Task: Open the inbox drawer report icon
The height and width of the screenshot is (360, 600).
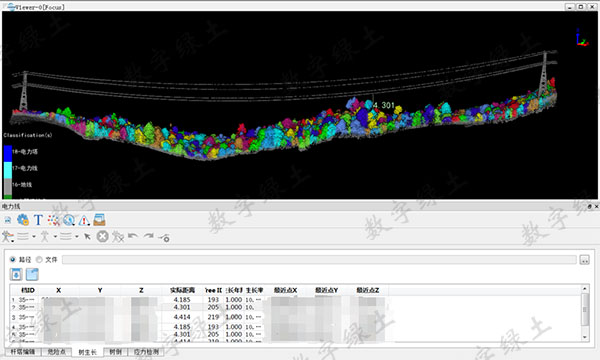Action: click(x=99, y=220)
